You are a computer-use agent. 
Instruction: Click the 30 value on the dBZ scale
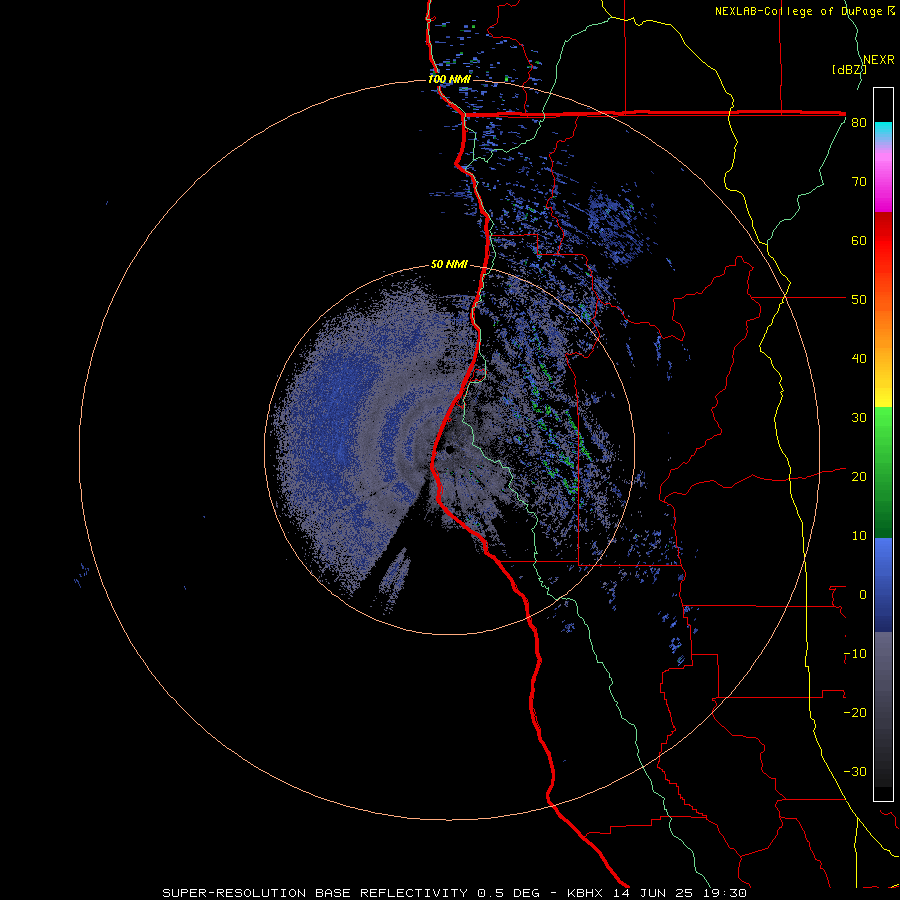tap(859, 418)
